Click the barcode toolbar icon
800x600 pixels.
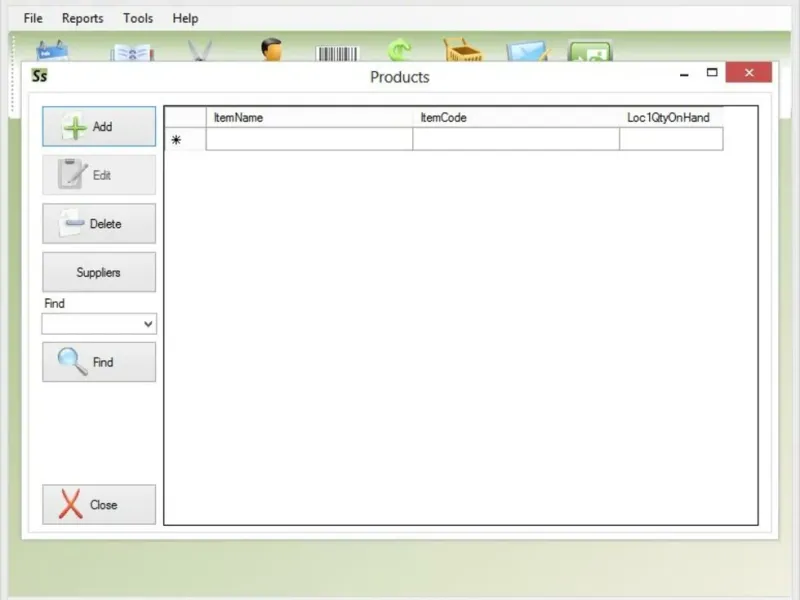click(337, 53)
